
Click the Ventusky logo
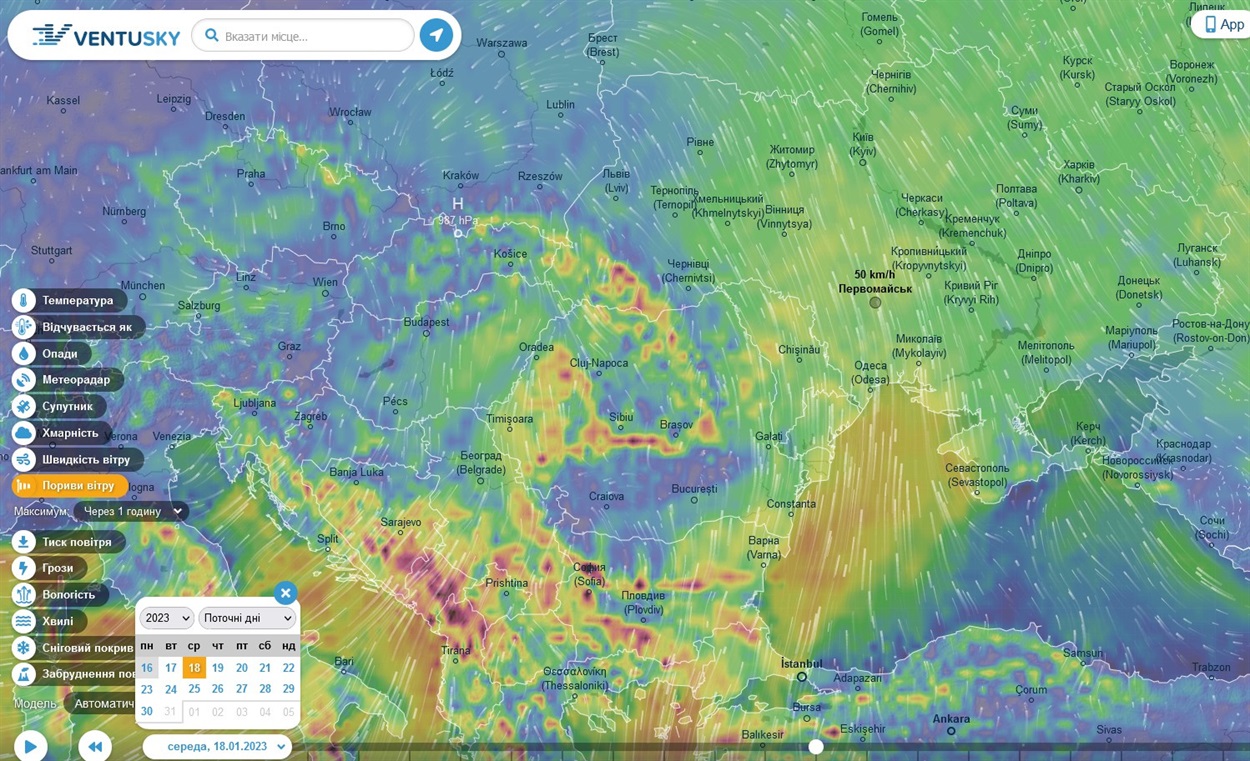tap(106, 36)
